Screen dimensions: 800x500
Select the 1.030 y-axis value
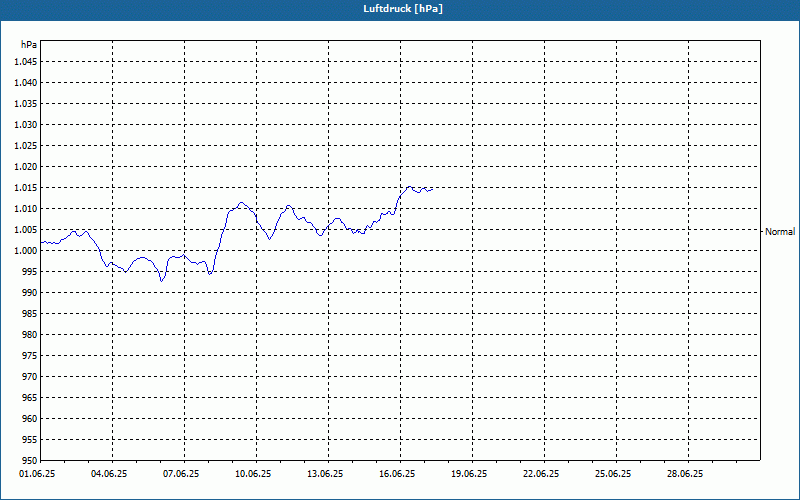pyautogui.click(x=26, y=124)
